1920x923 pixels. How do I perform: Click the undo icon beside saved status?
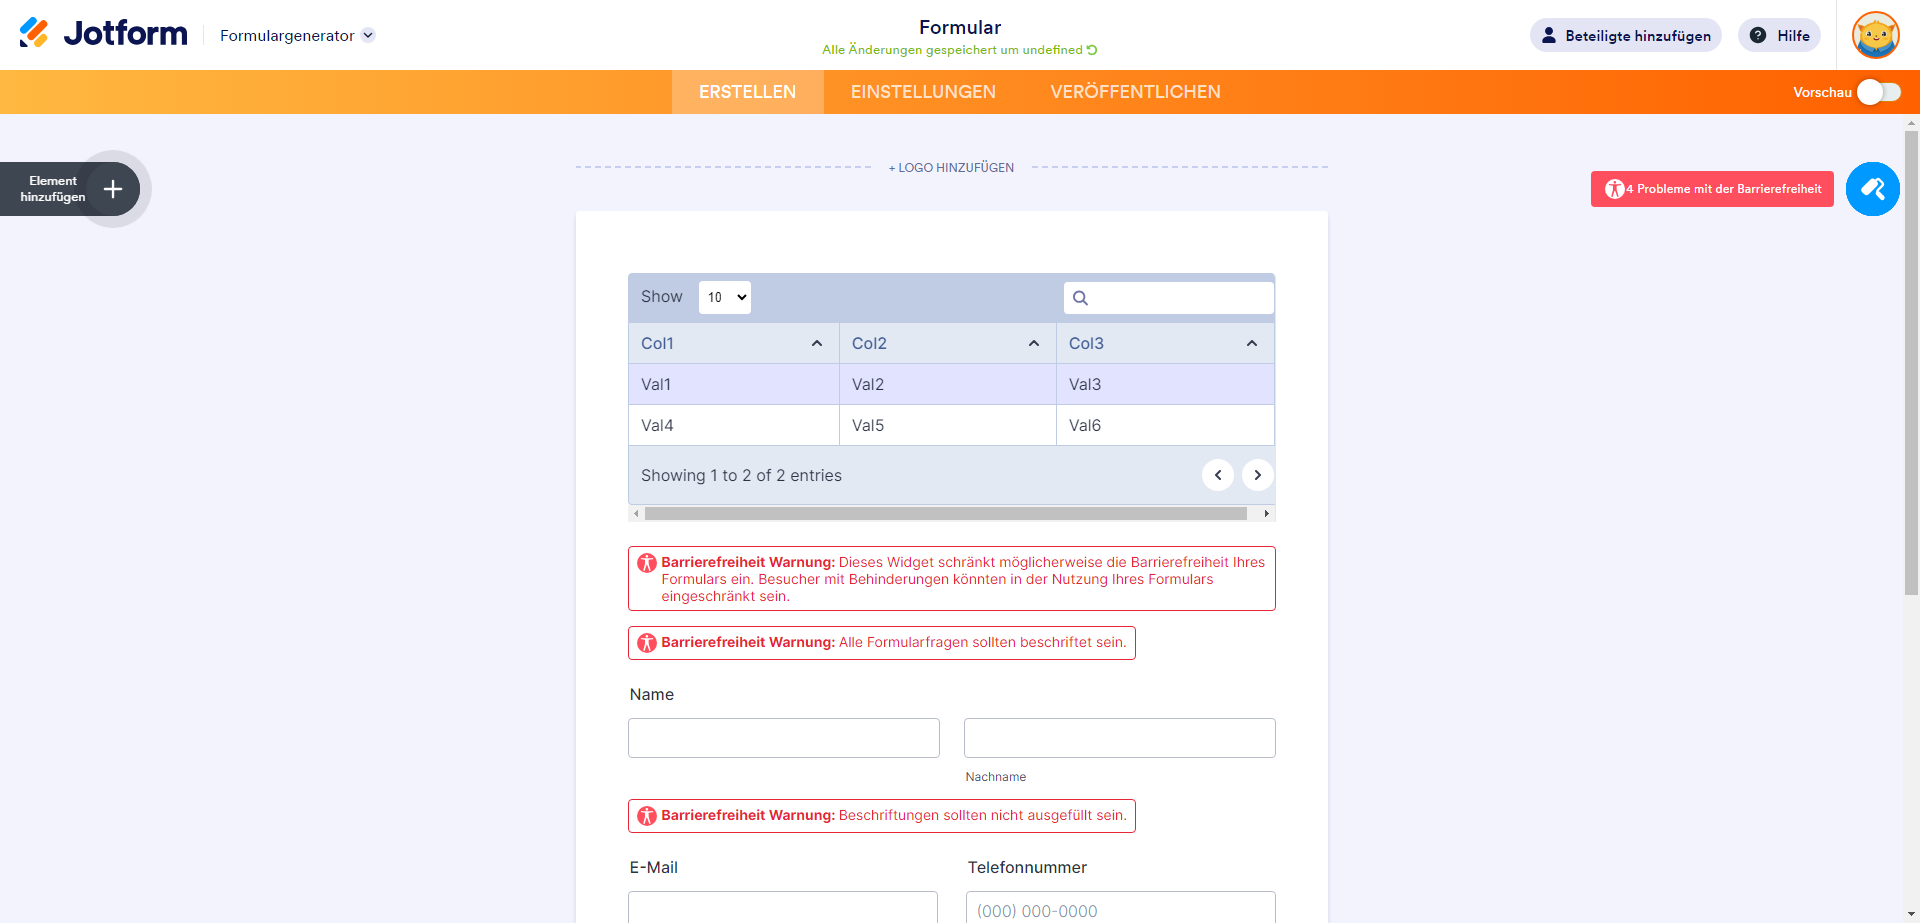tap(1092, 50)
